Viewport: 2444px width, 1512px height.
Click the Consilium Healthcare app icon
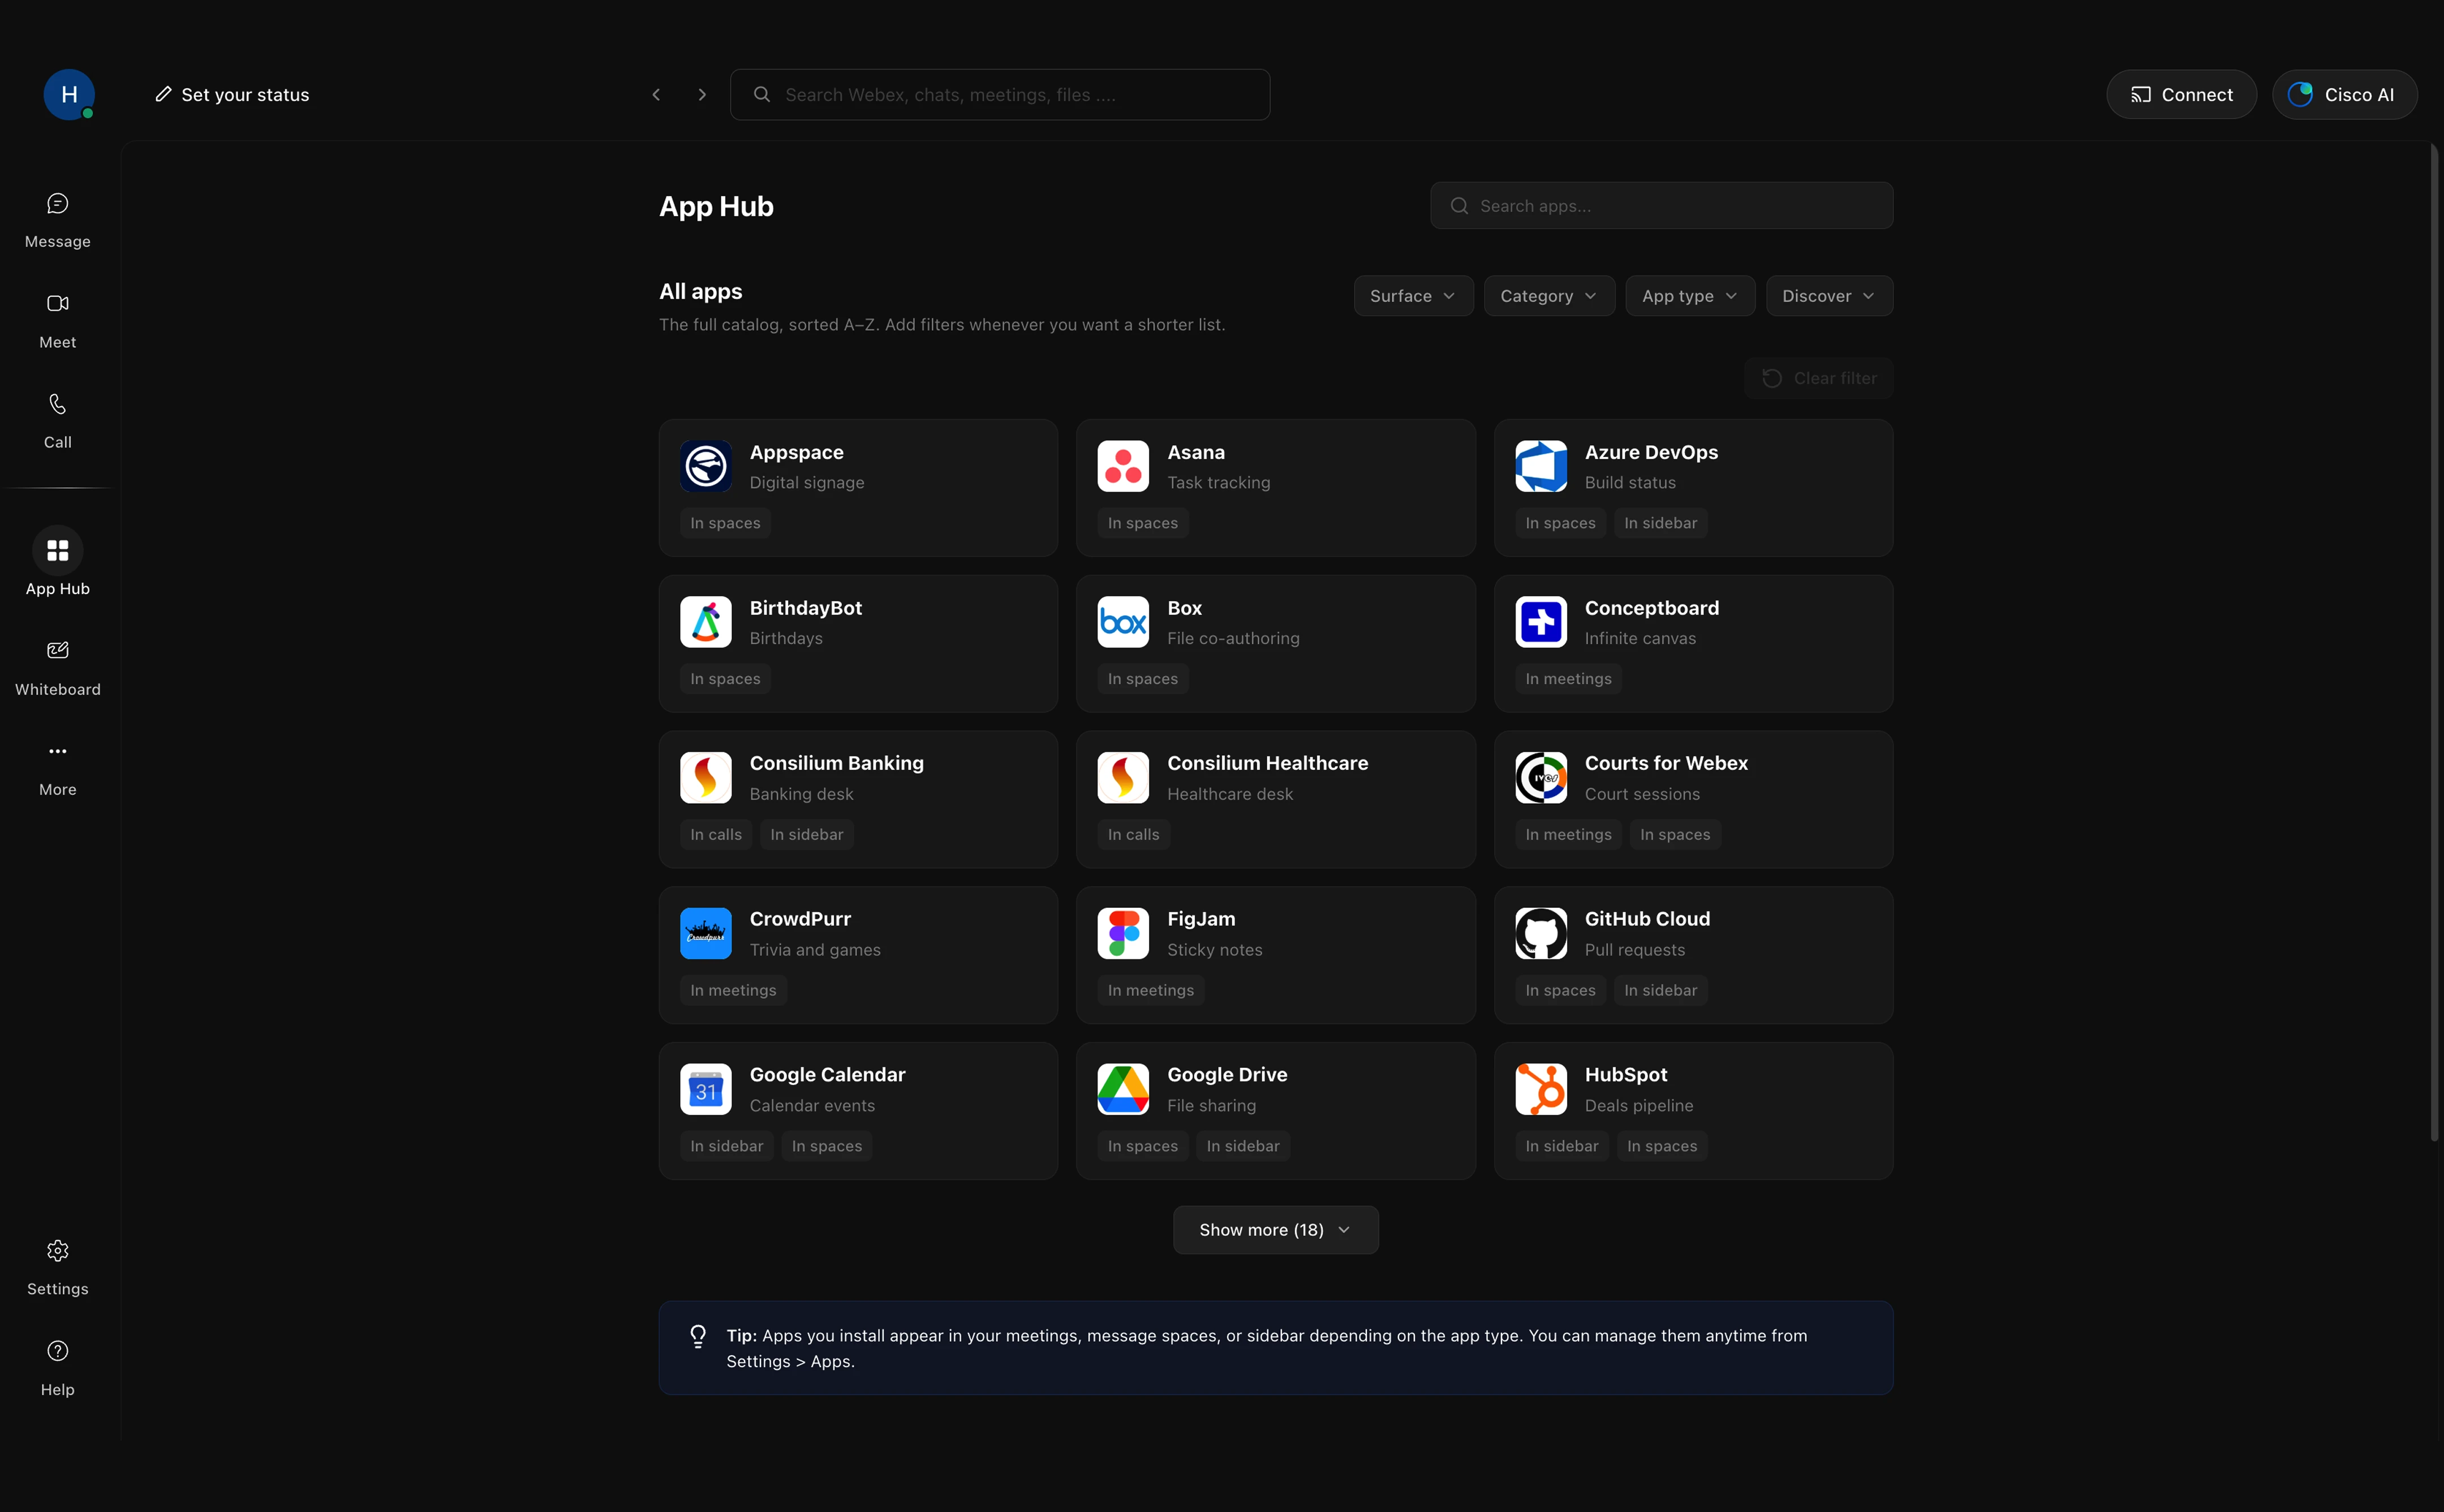pos(1123,778)
